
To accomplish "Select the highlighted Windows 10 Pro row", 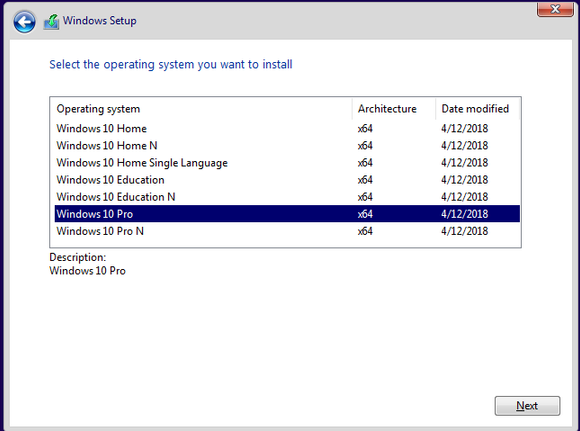I will 287,214.
